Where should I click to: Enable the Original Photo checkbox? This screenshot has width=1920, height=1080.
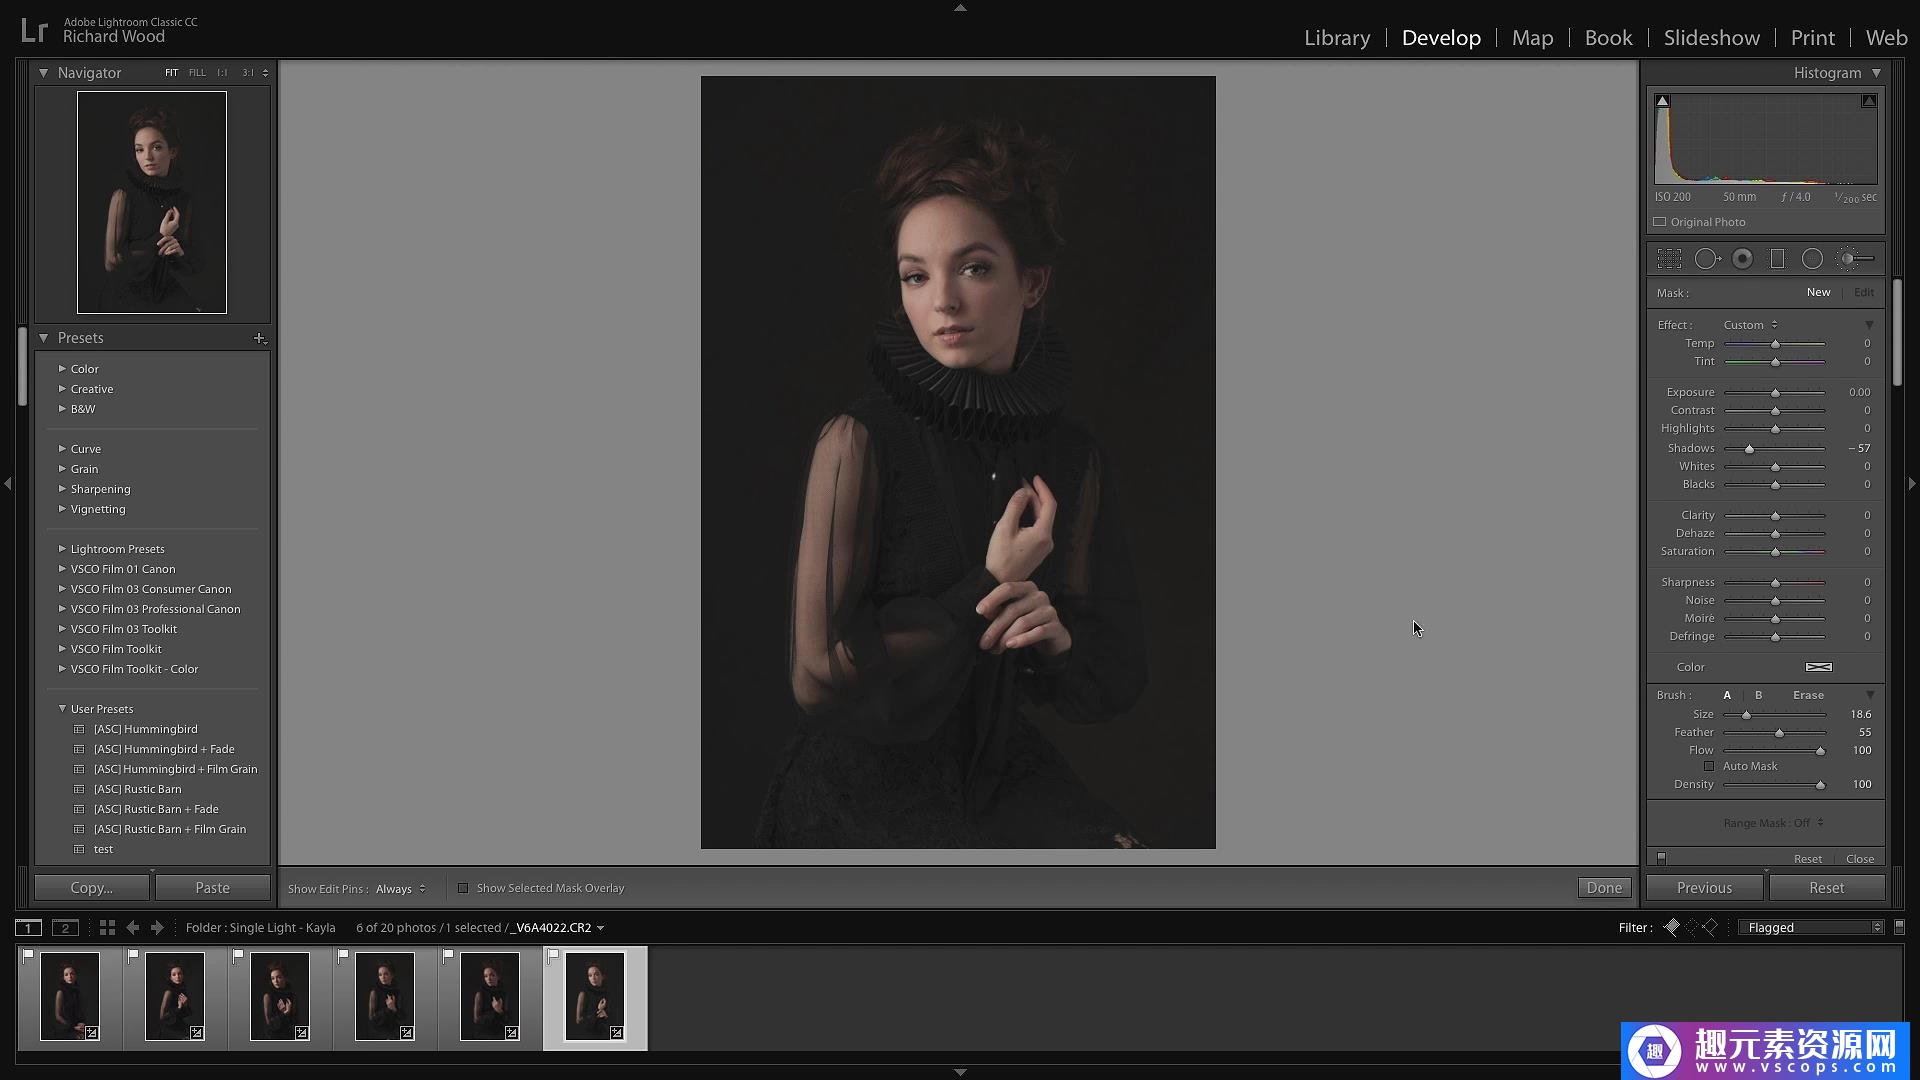(x=1660, y=222)
